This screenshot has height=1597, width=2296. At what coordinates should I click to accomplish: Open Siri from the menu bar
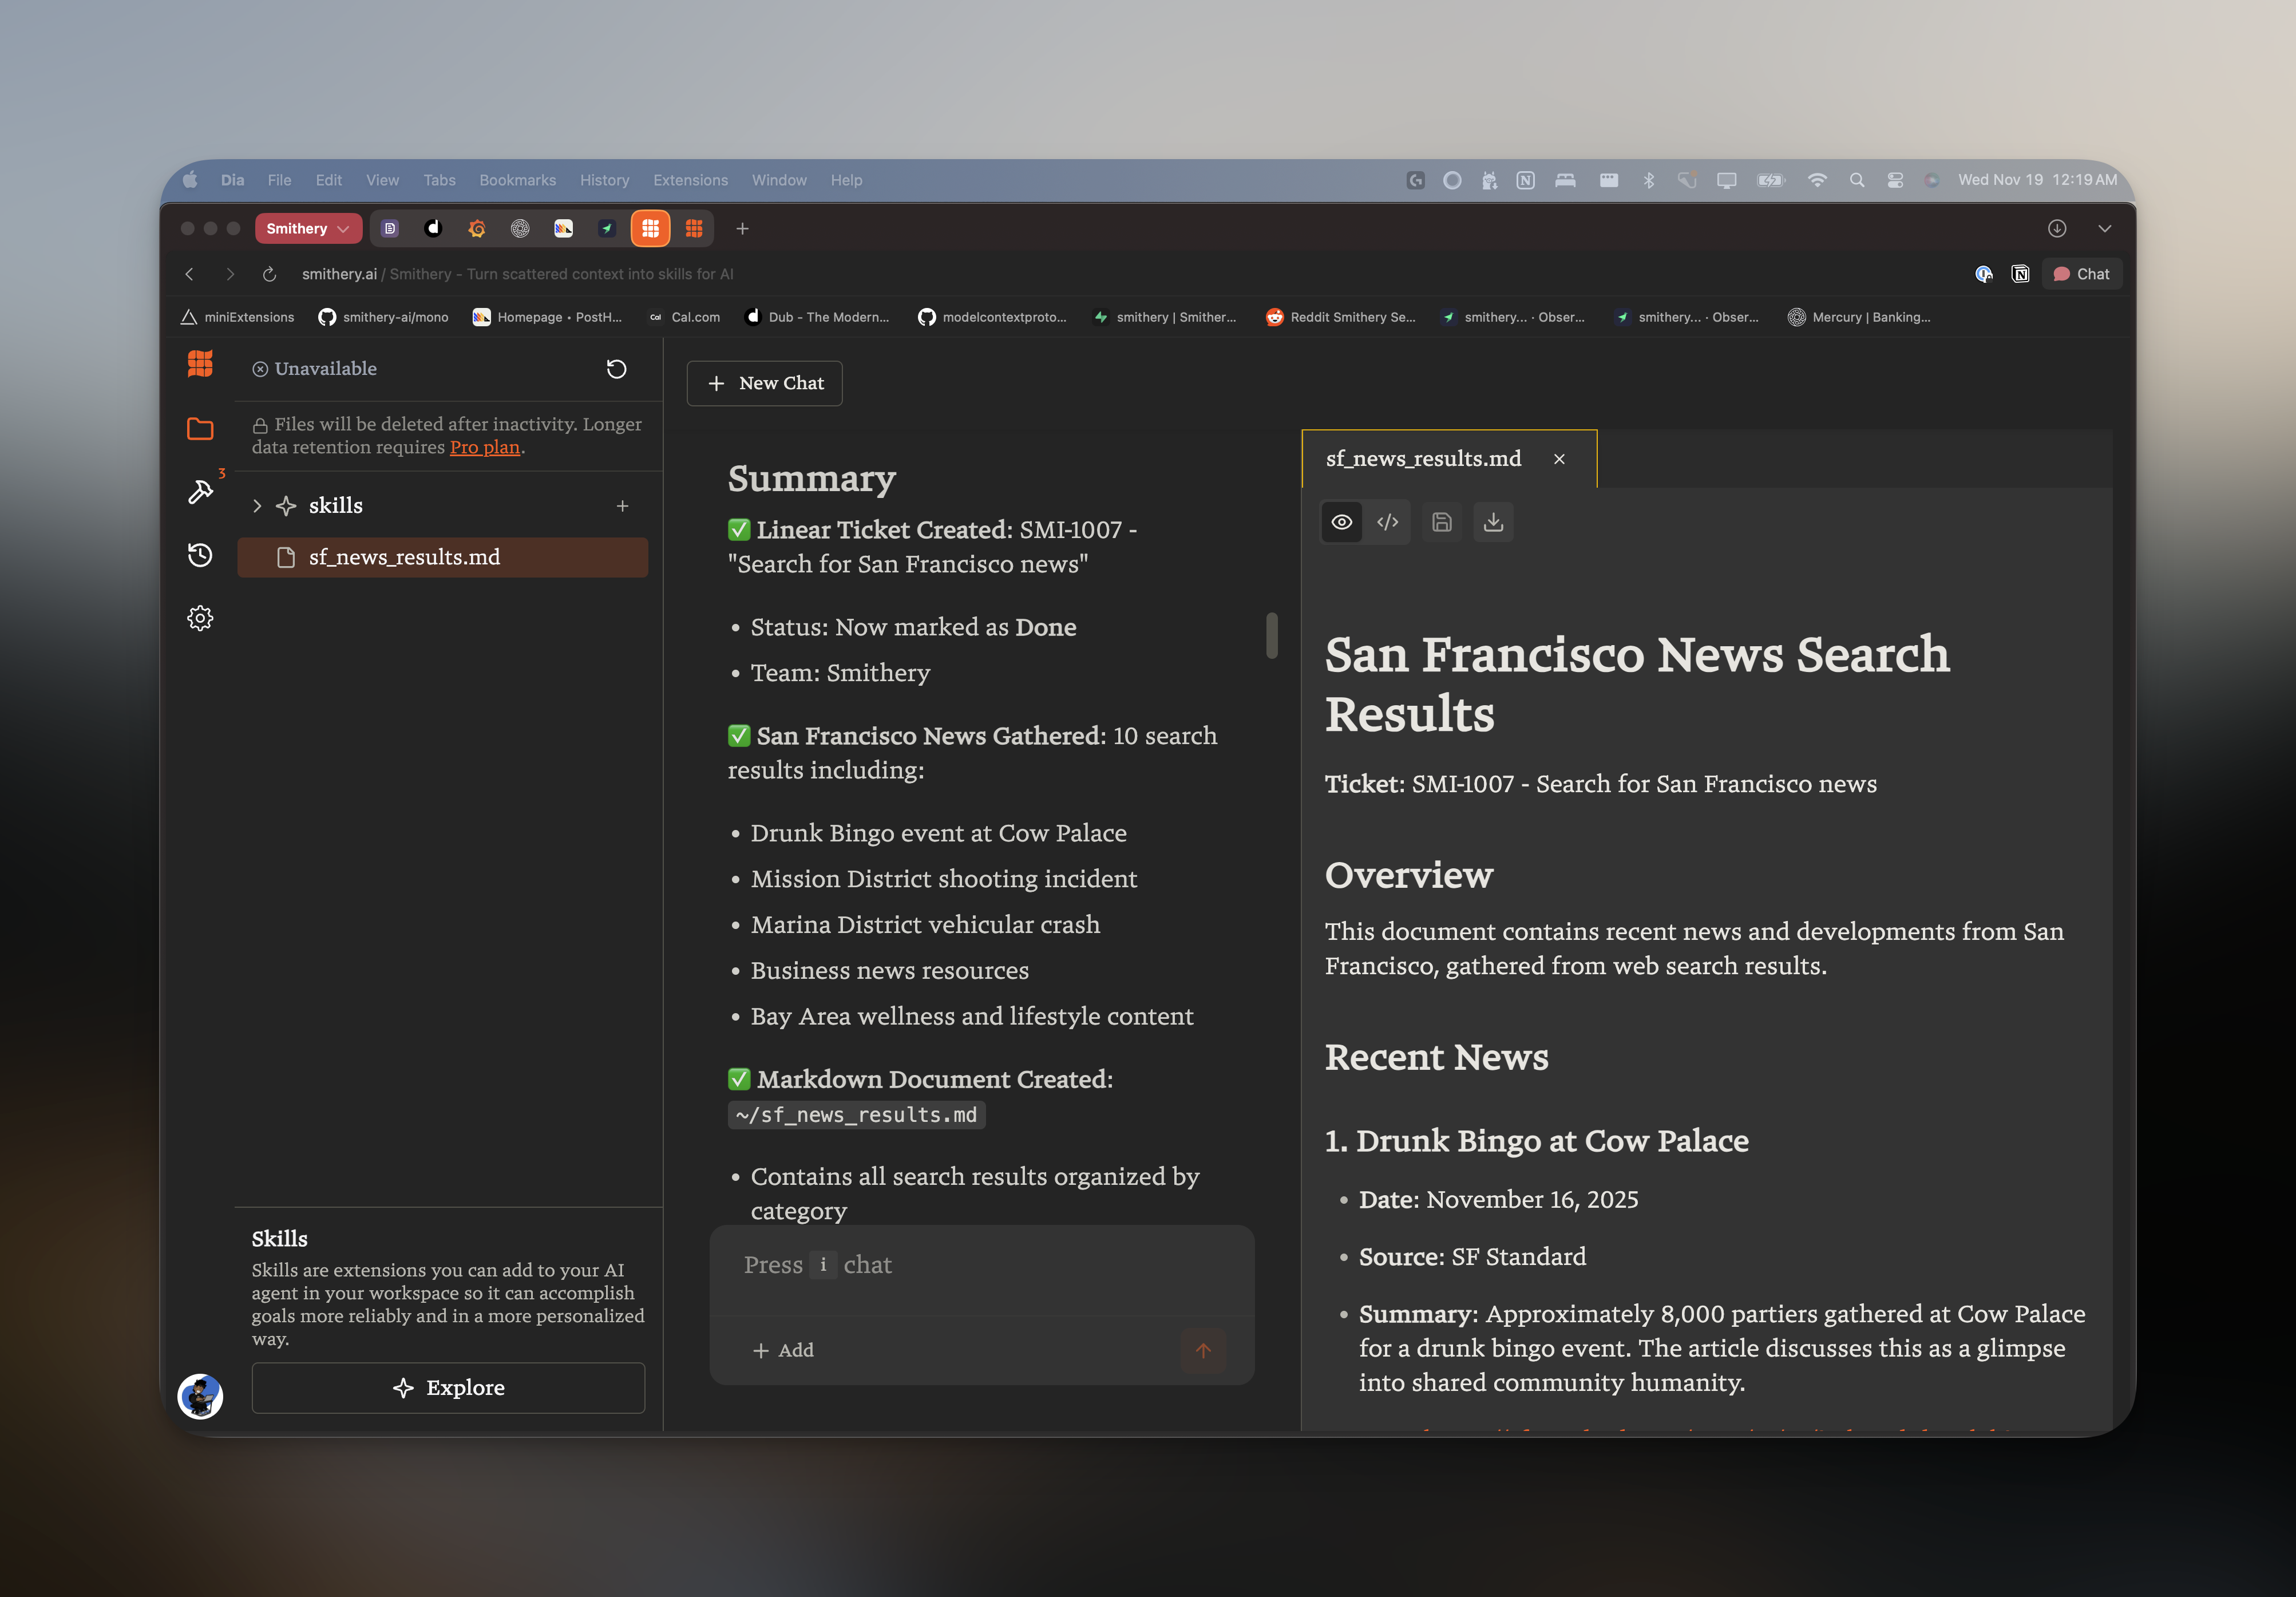tap(1932, 180)
